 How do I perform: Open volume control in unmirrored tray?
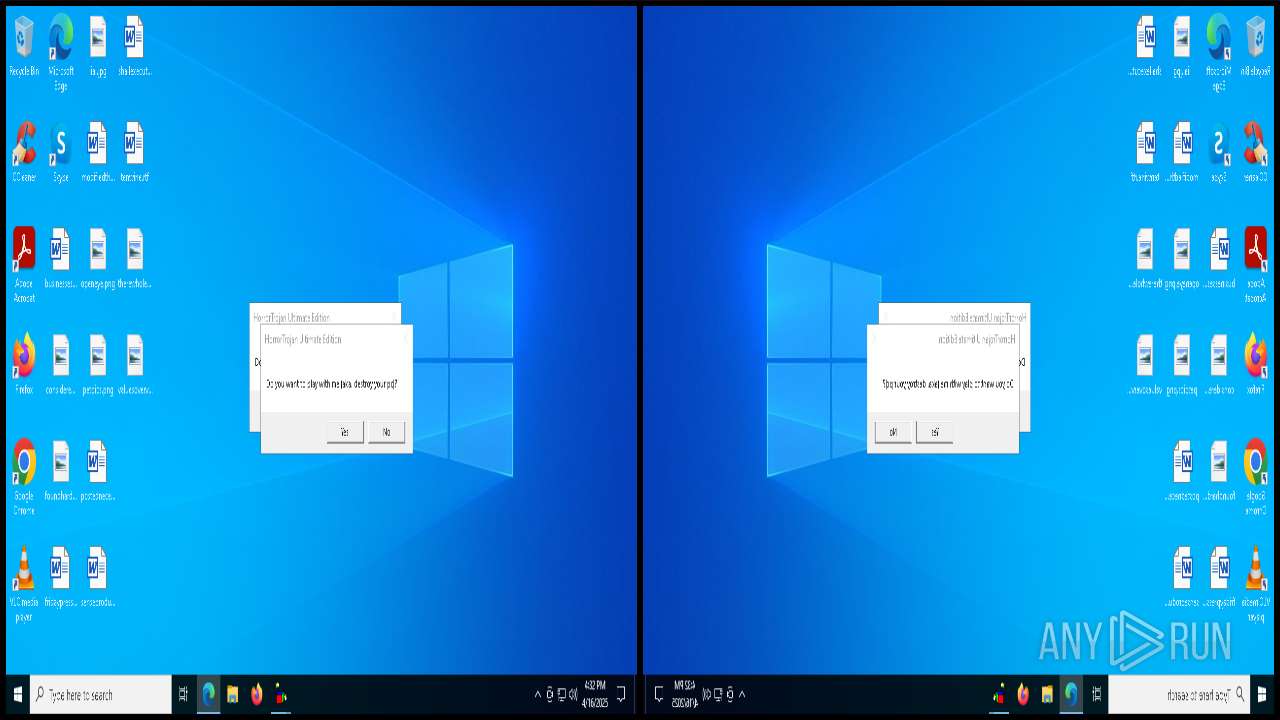[572, 694]
